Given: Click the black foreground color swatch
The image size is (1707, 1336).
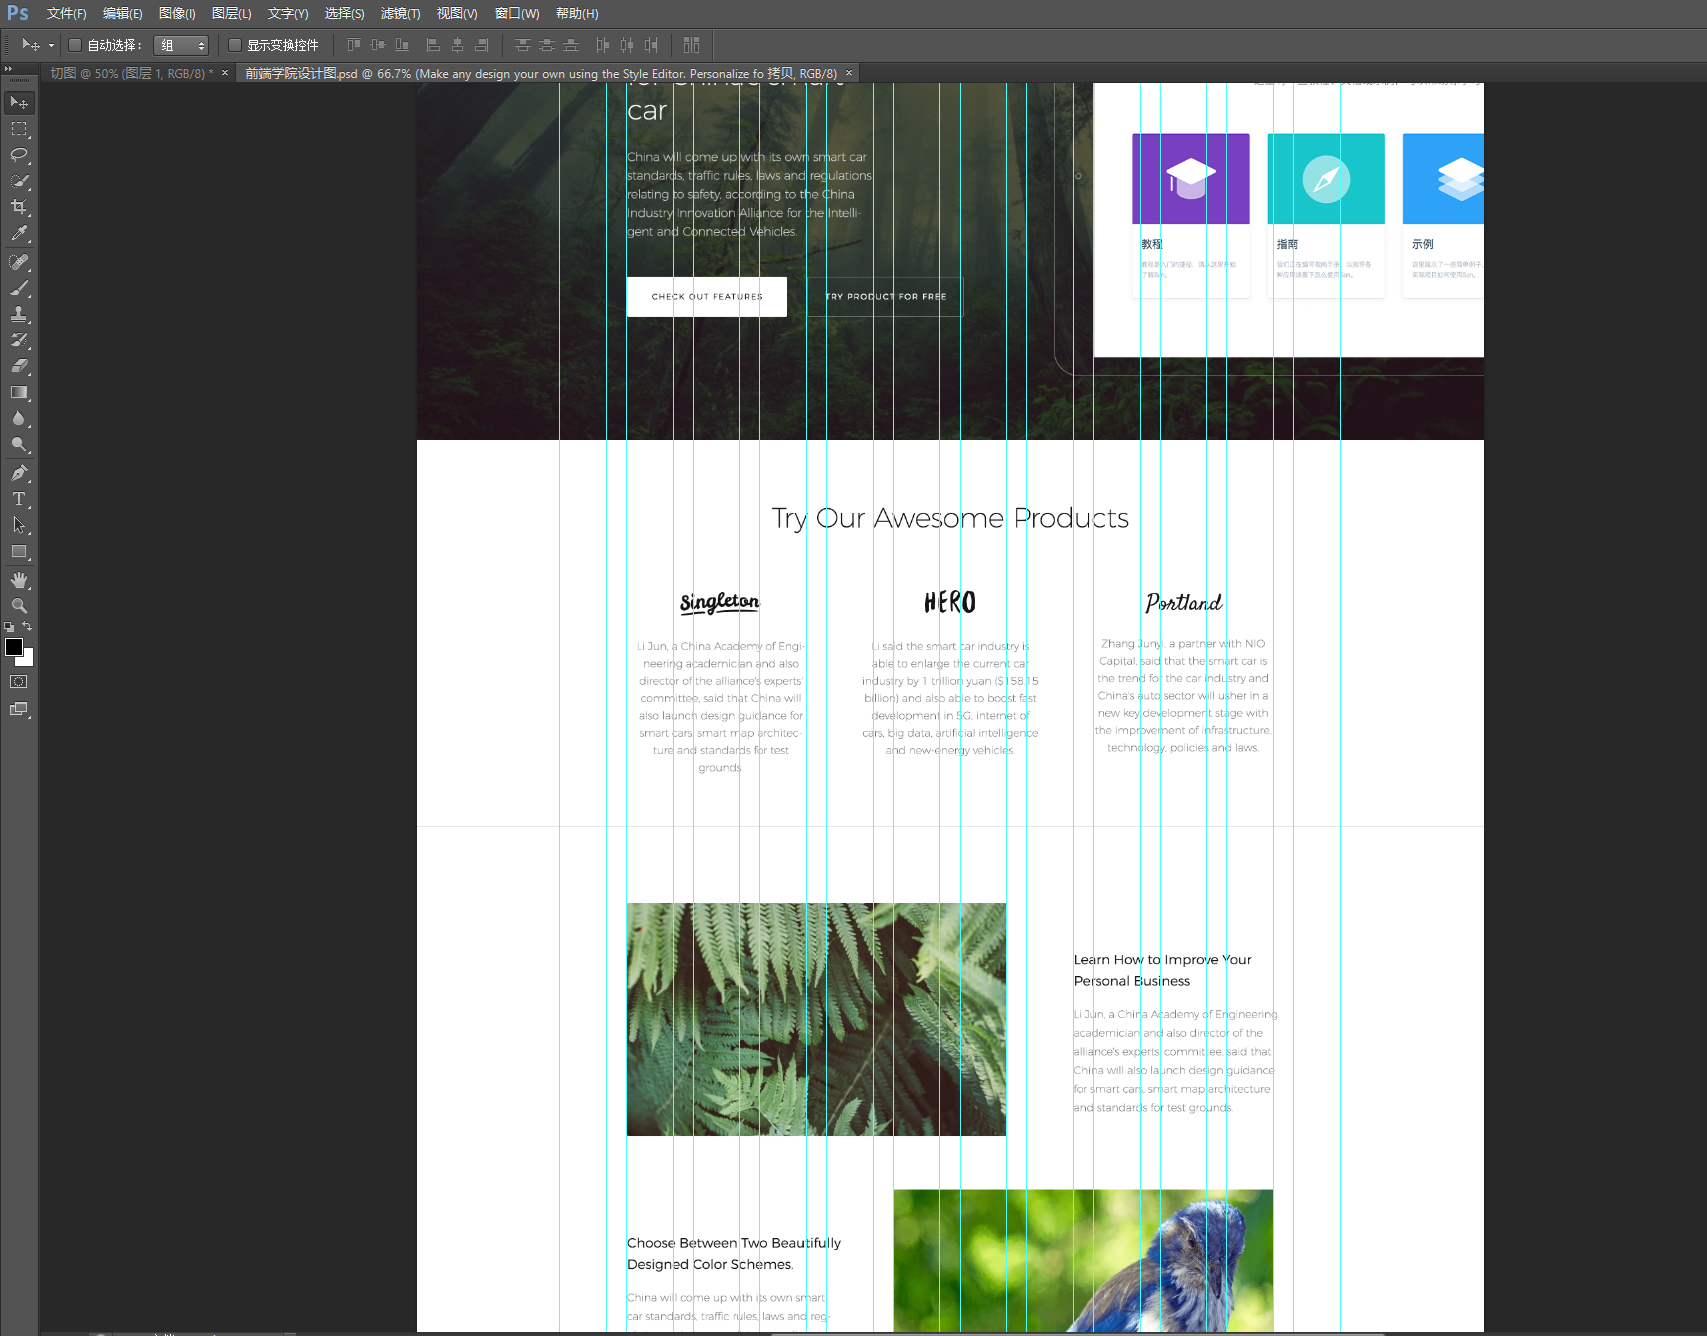Looking at the screenshot, I should point(13,646).
